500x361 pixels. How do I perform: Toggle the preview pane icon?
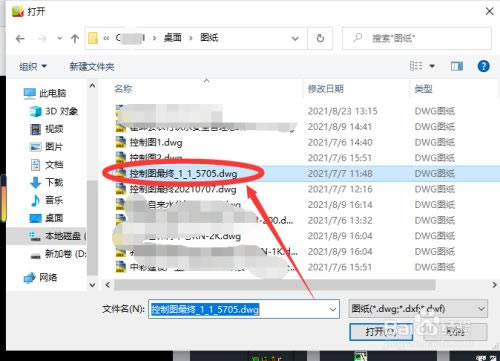point(457,66)
